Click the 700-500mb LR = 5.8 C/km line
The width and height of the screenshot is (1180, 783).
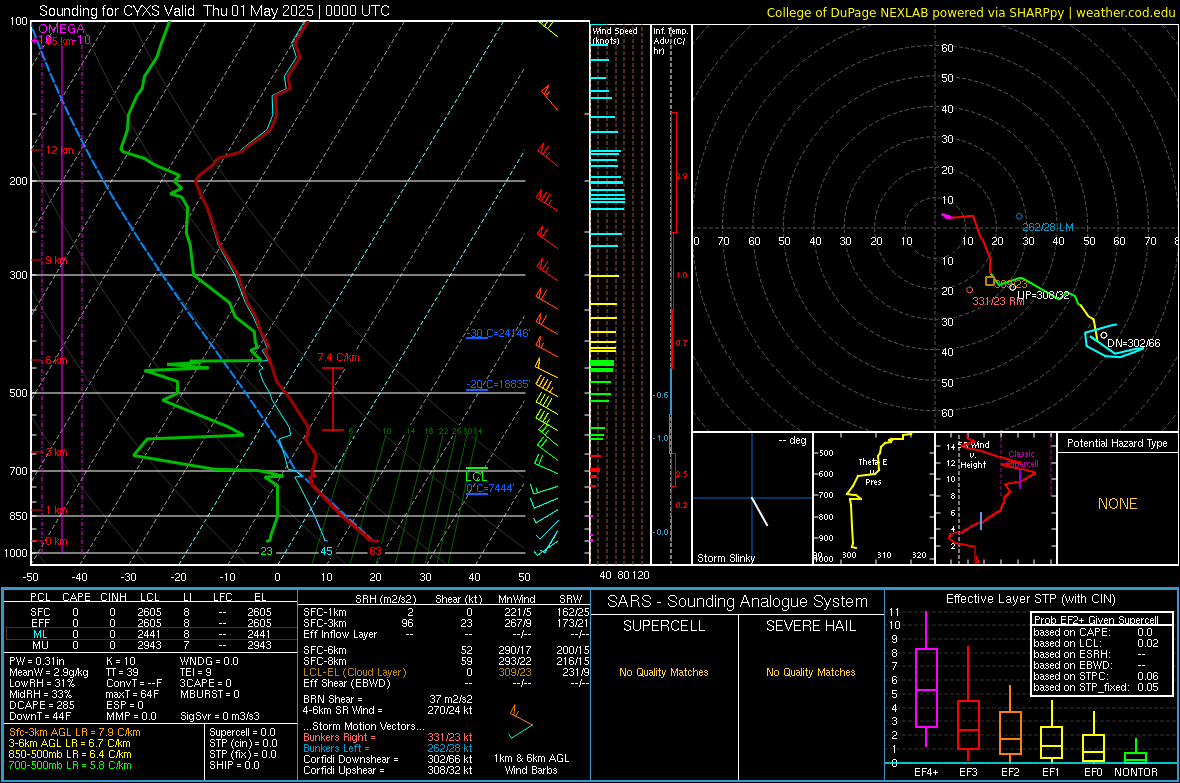tap(70, 766)
